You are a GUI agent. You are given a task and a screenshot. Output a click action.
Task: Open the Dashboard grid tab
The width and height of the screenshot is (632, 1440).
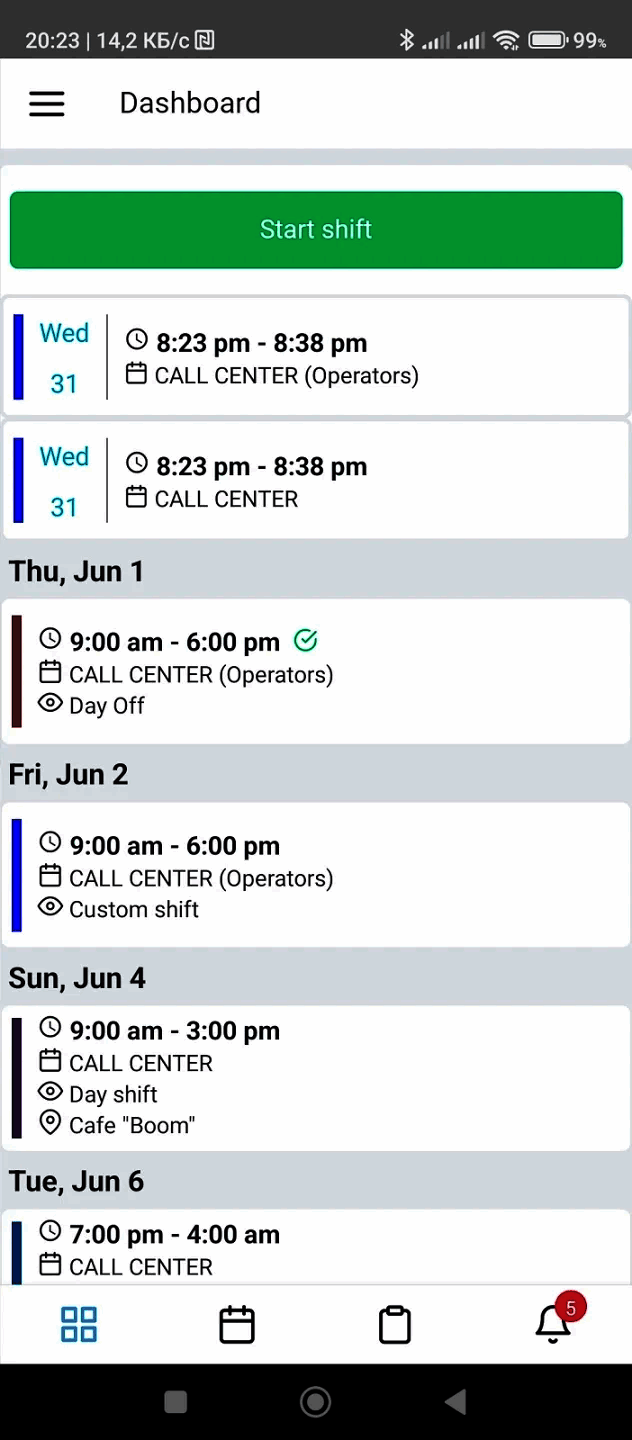coord(79,1324)
